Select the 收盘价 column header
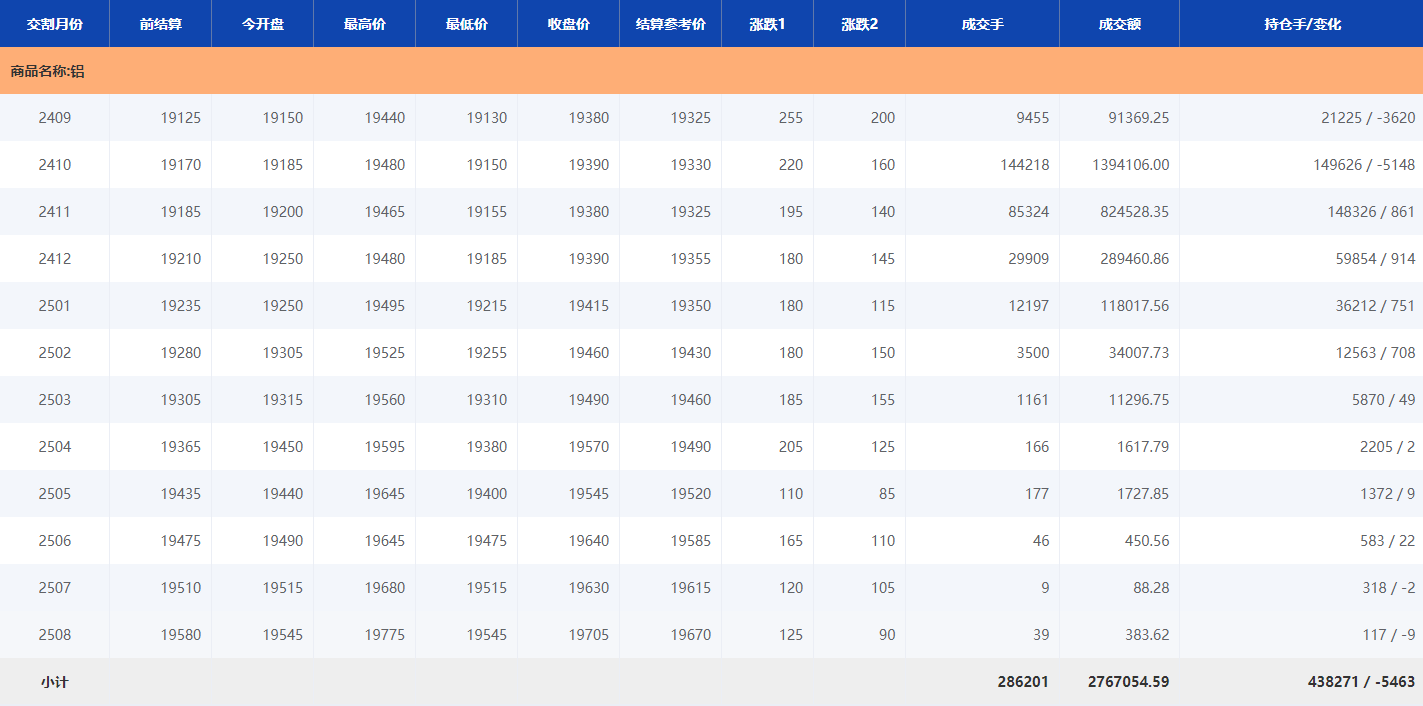The height and width of the screenshot is (706, 1423). point(568,24)
